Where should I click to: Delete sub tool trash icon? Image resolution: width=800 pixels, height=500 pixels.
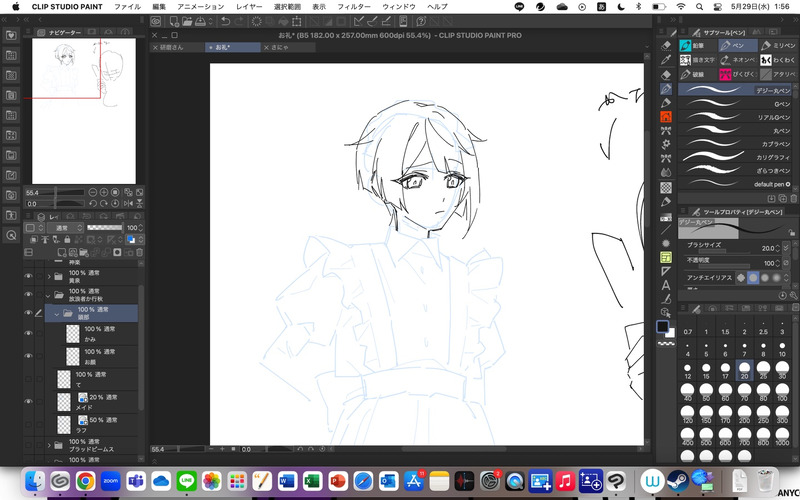pyautogui.click(x=793, y=198)
